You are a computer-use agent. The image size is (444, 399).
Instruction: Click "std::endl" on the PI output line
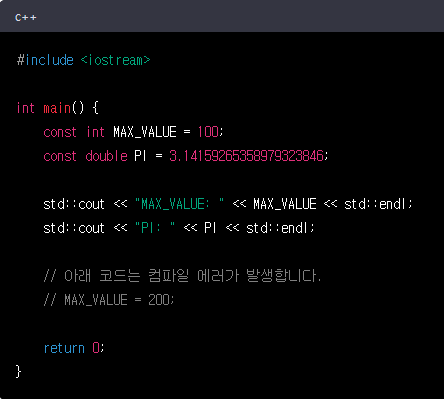click(278, 228)
